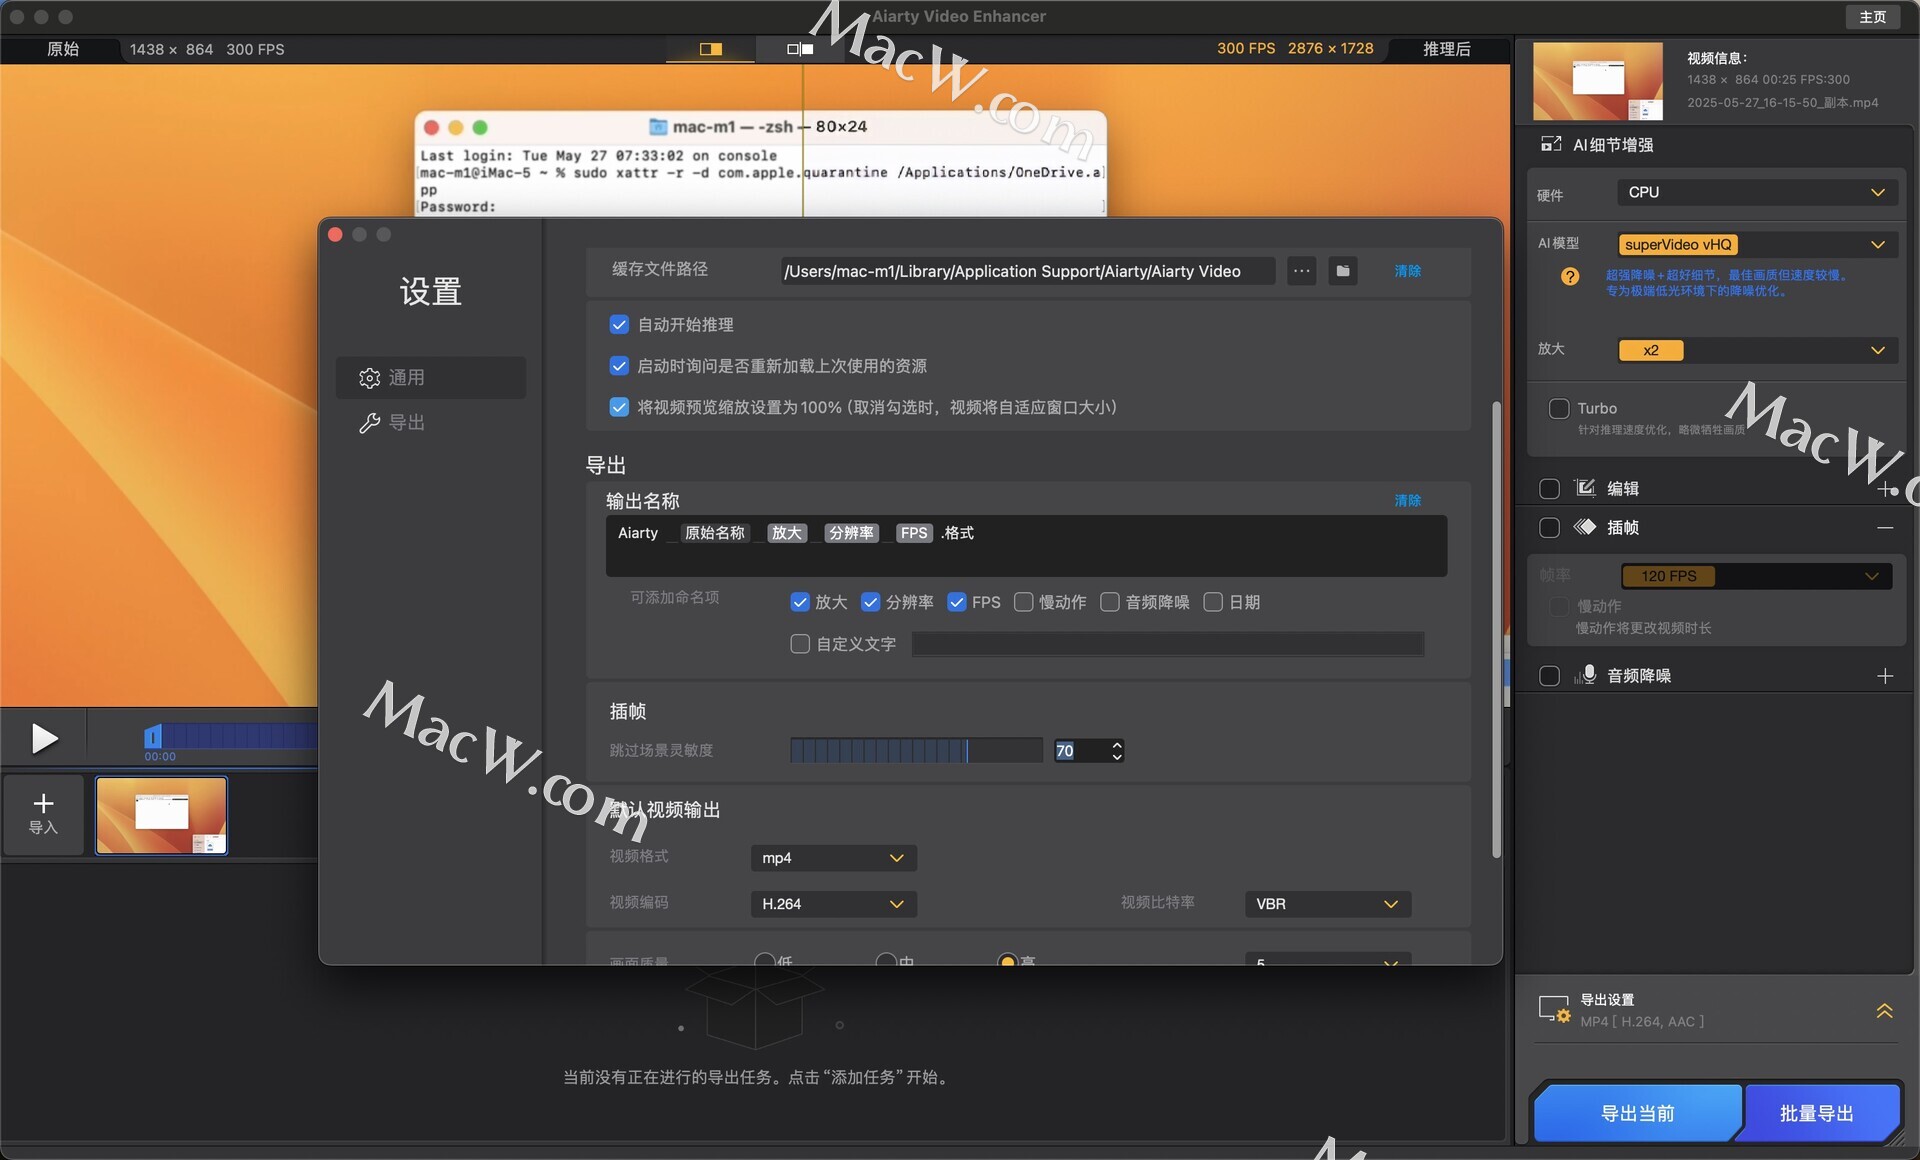Click the video info thumbnail top right
This screenshot has width=1920, height=1160.
(x=1598, y=81)
